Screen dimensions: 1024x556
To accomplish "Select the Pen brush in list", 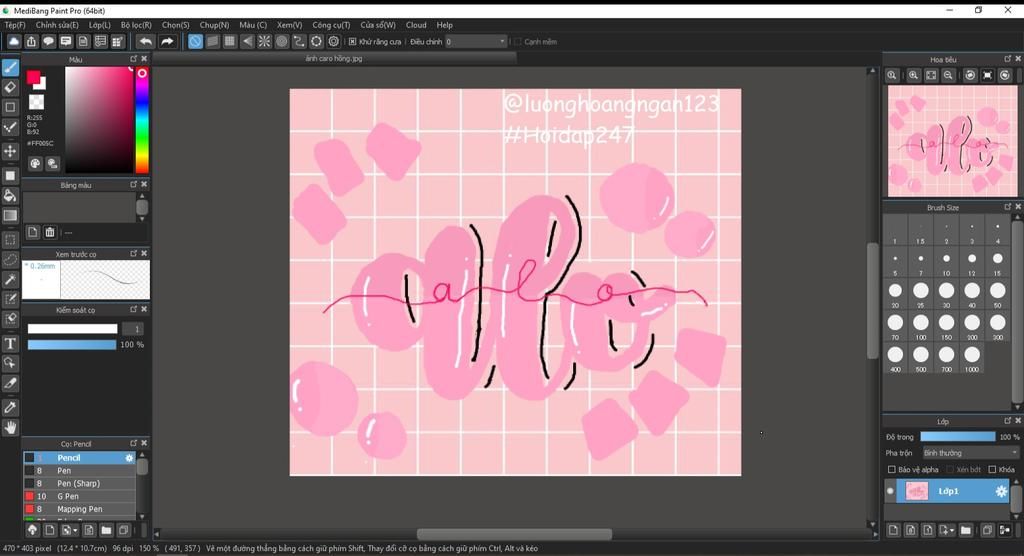I will coord(79,470).
